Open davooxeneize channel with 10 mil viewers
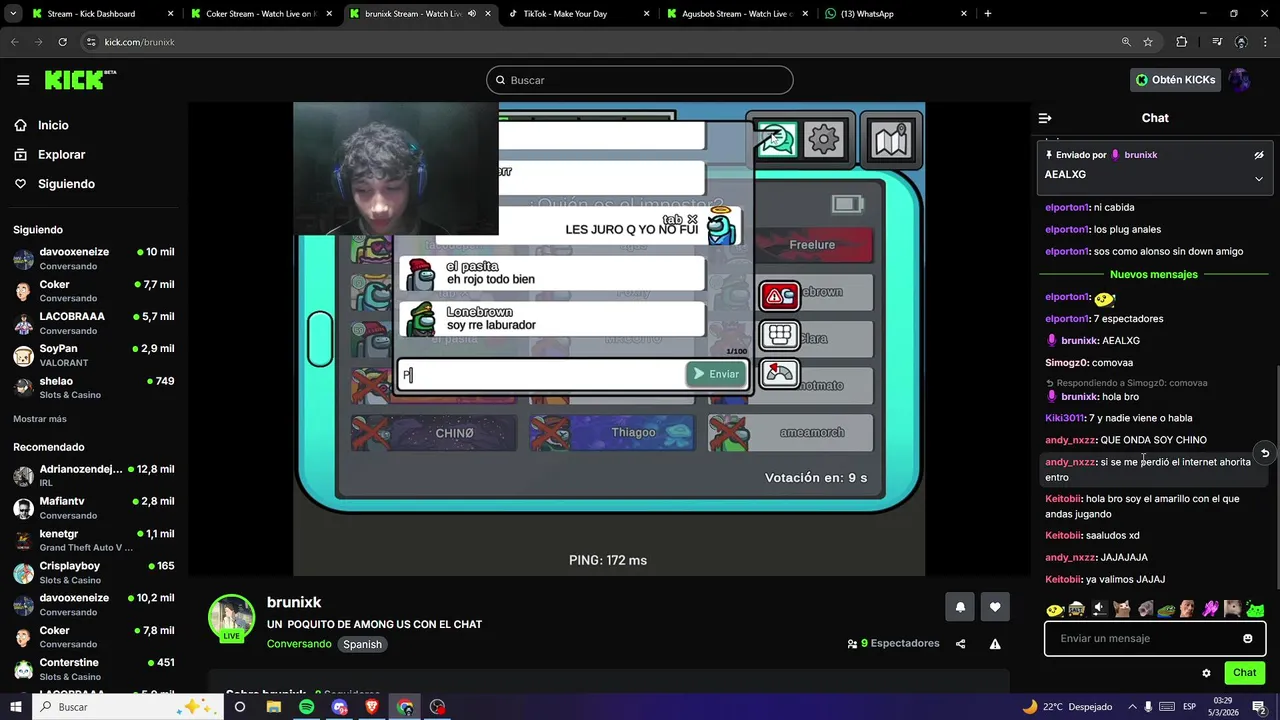1280x720 pixels. 93,259
